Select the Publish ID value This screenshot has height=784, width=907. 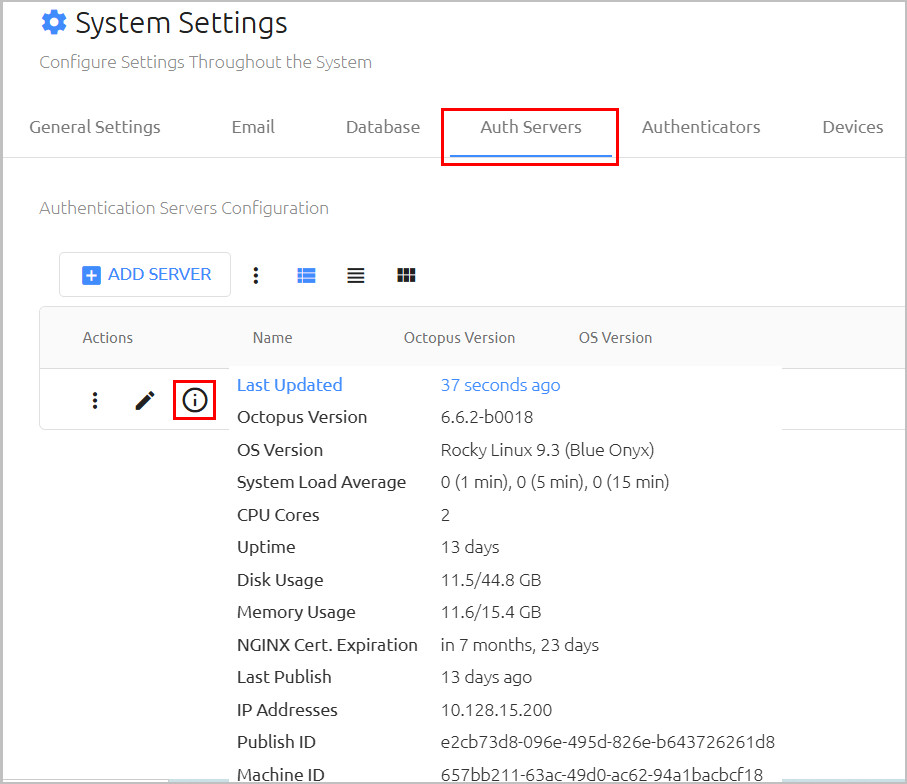pyautogui.click(x=607, y=742)
